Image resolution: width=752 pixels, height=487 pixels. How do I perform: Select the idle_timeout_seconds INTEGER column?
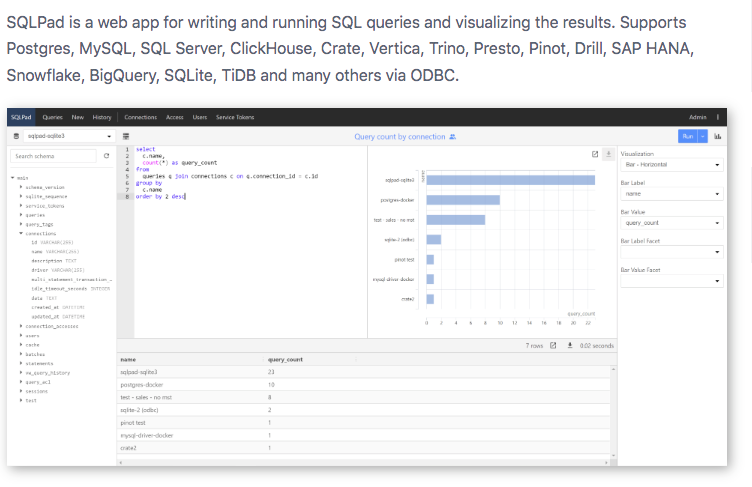pos(70,289)
